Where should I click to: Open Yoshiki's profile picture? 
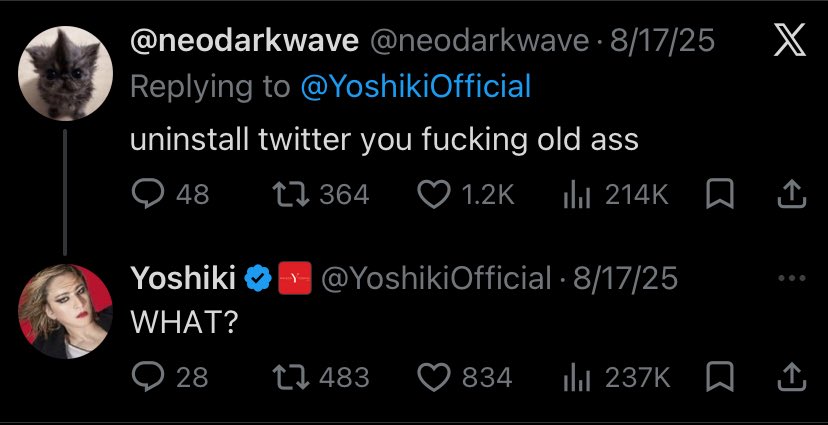(65, 311)
